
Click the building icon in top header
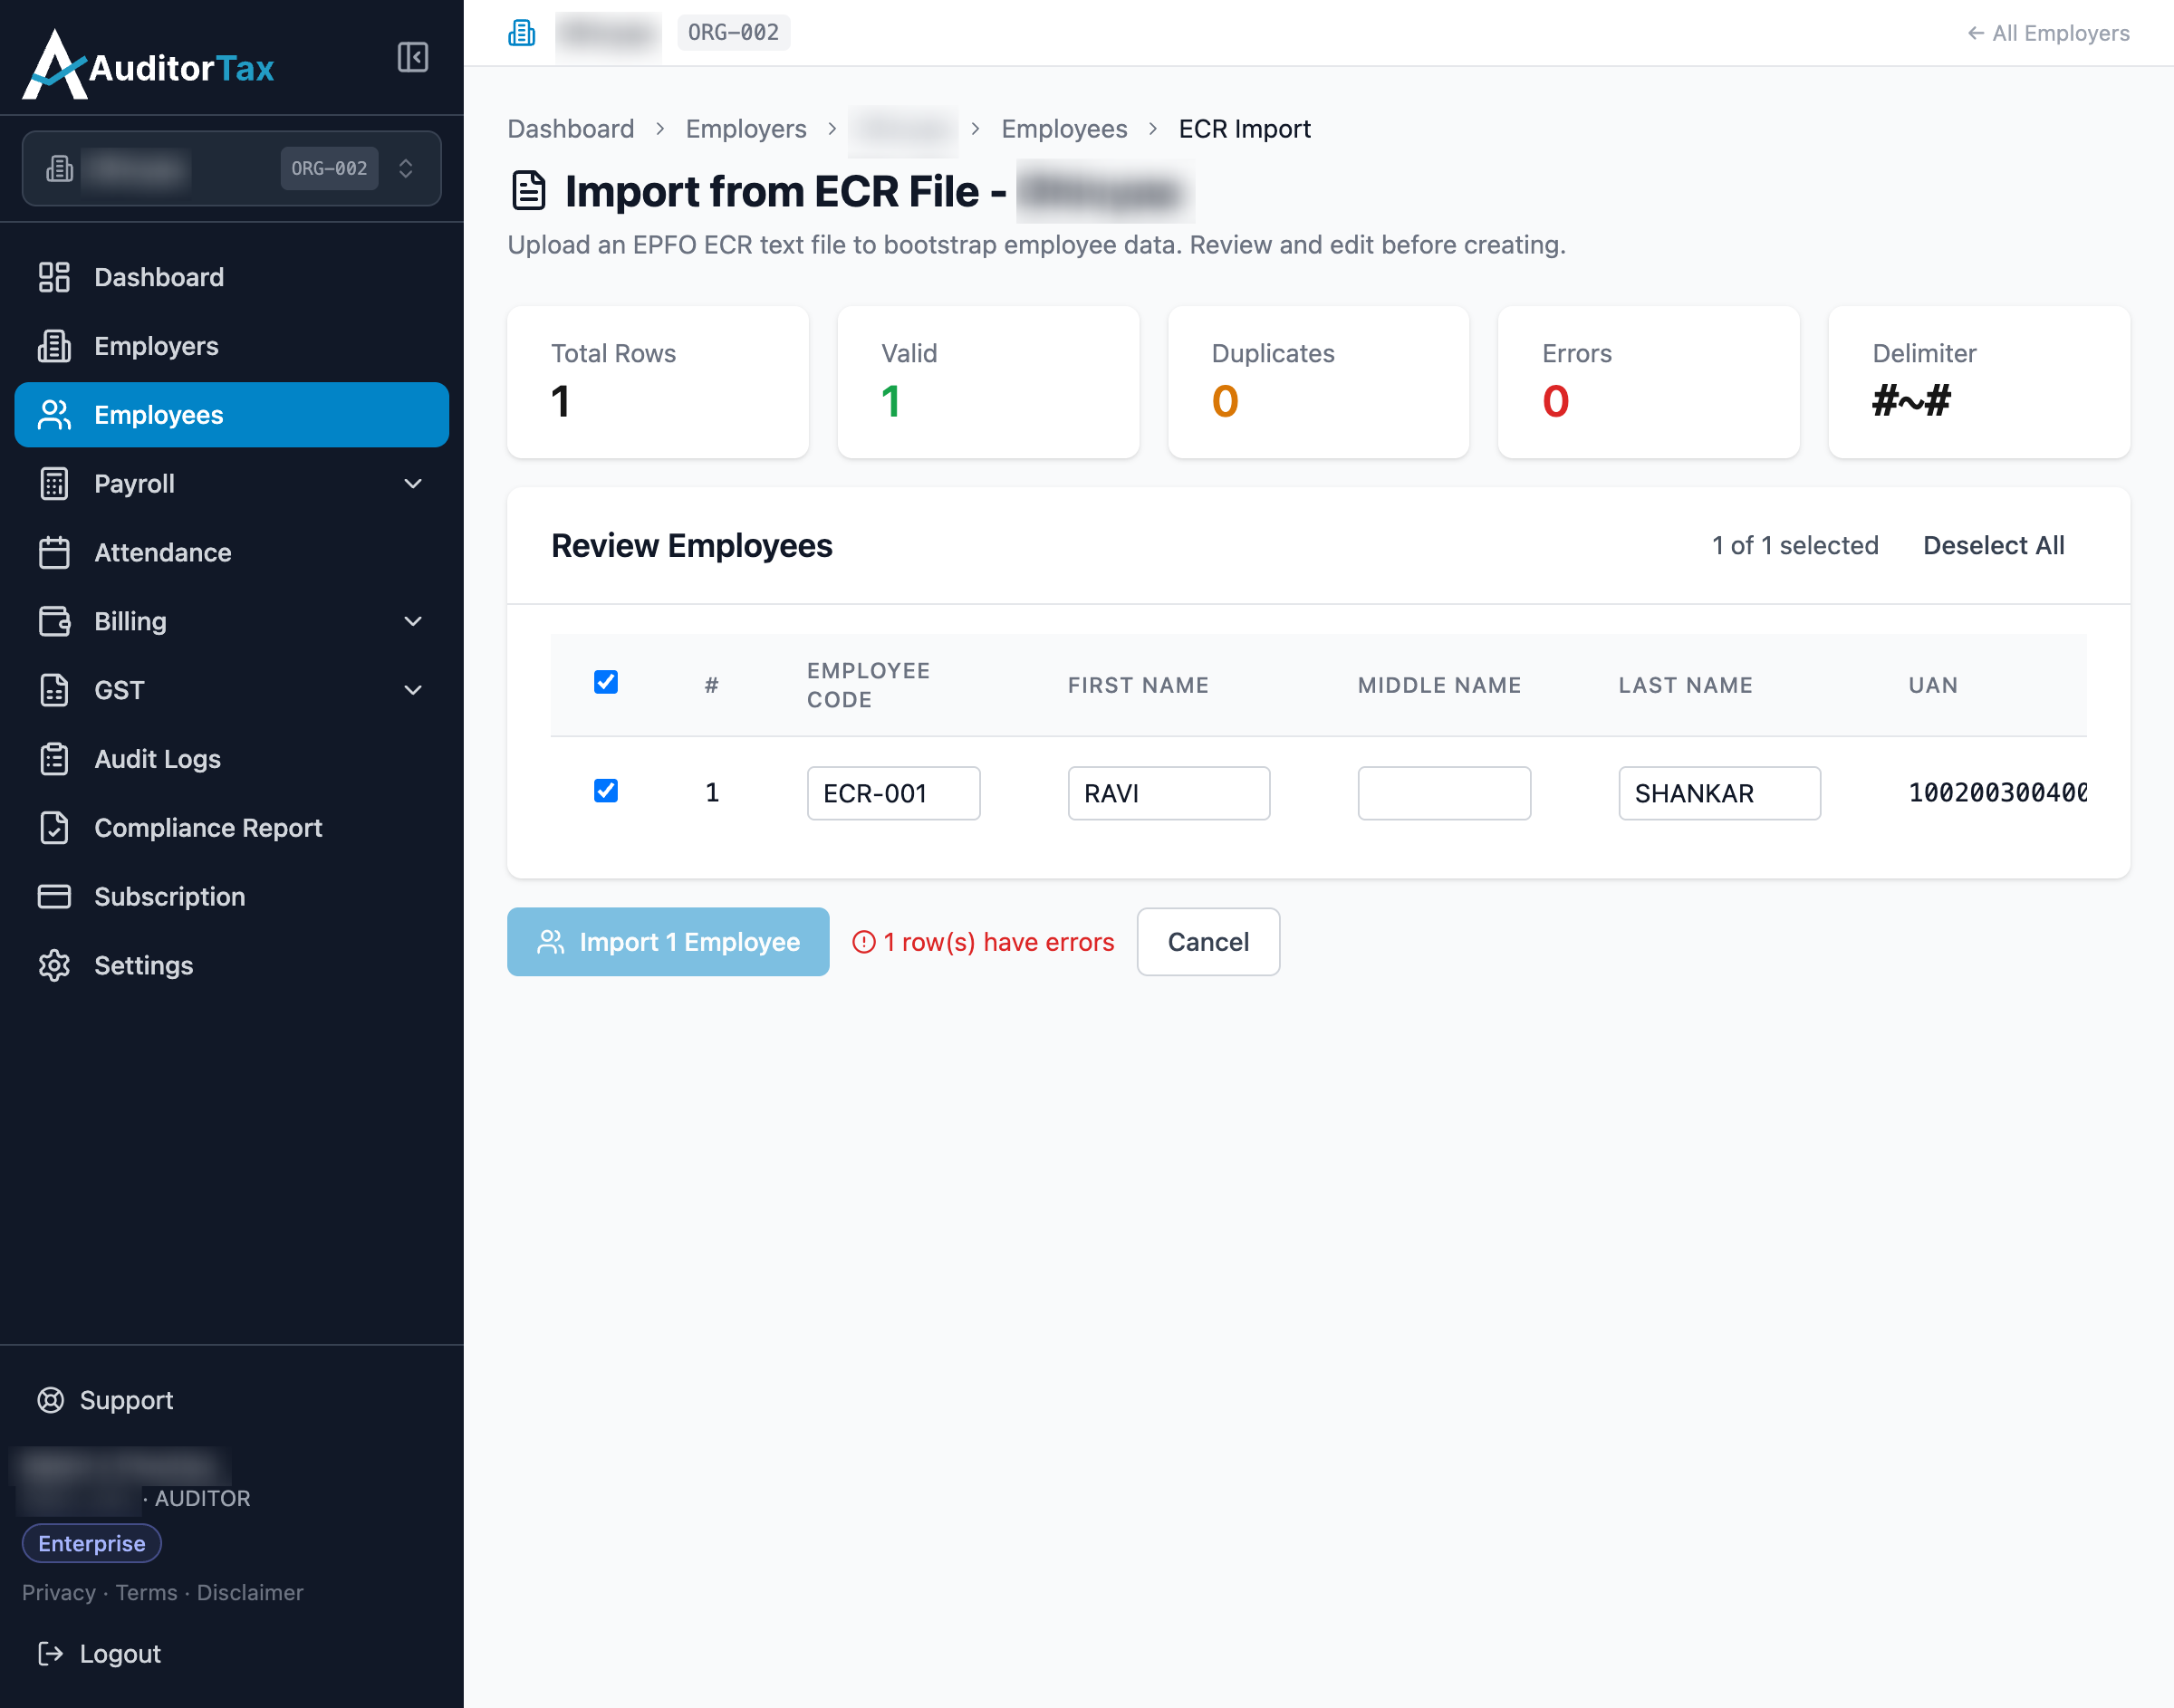[522, 33]
